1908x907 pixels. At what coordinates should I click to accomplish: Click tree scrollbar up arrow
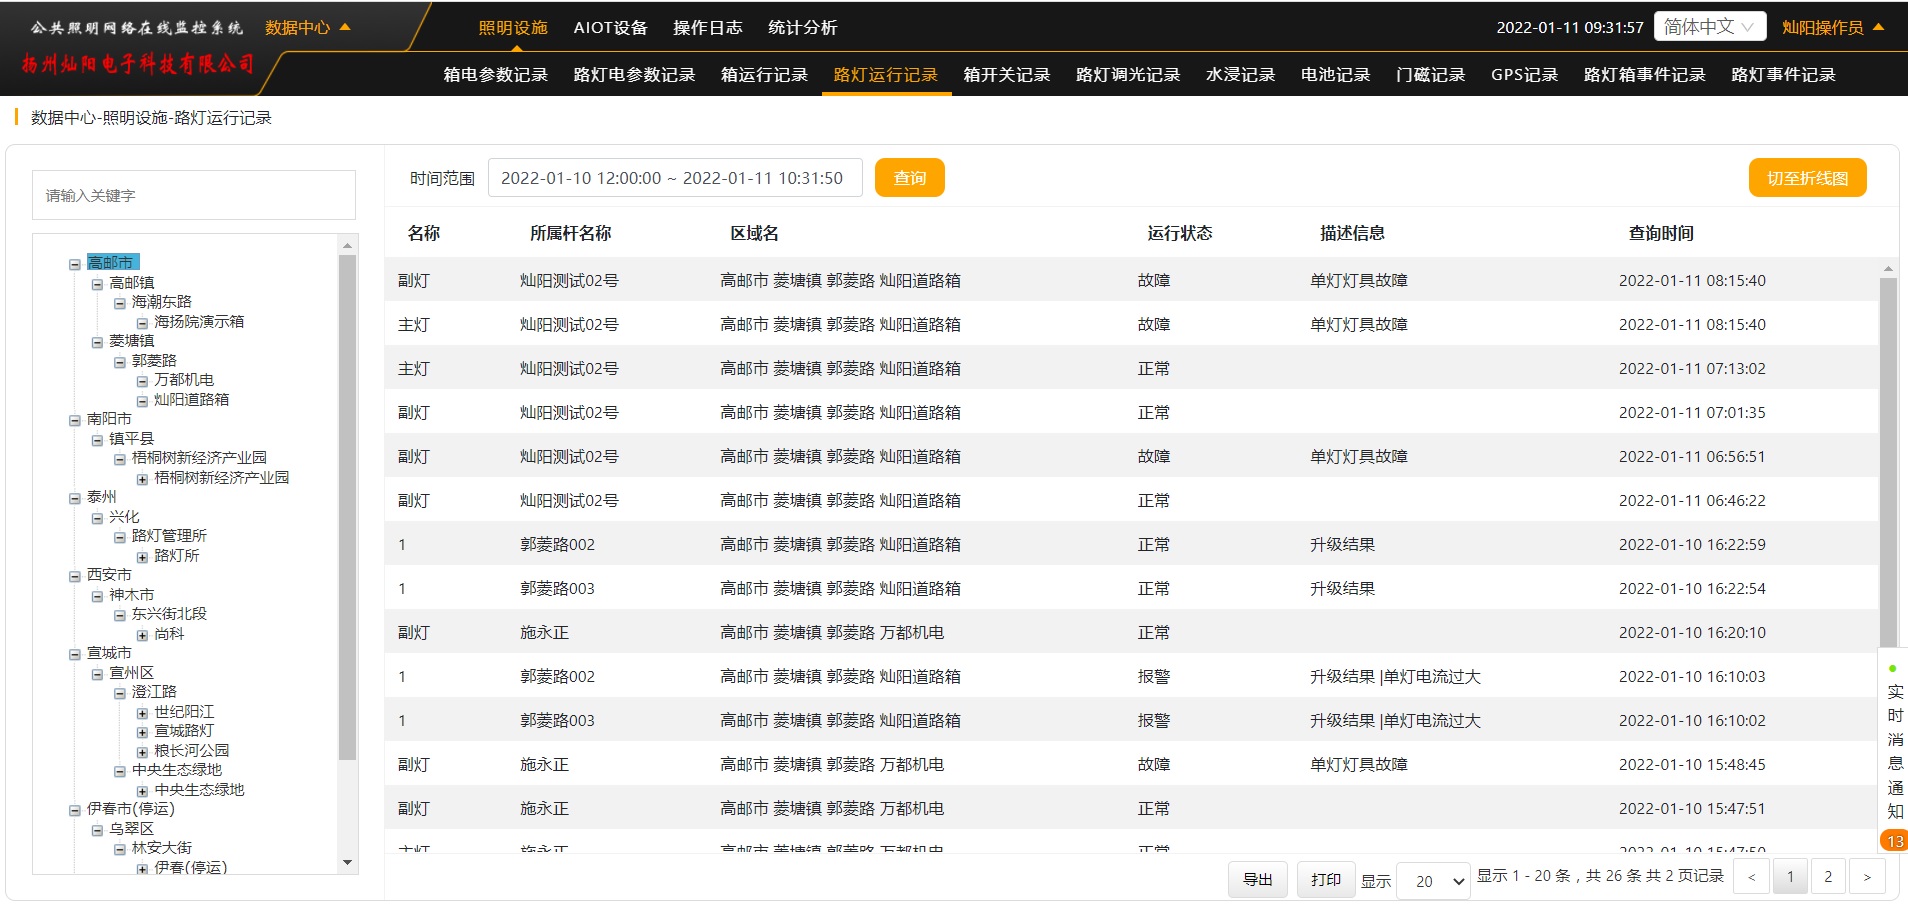tap(347, 245)
